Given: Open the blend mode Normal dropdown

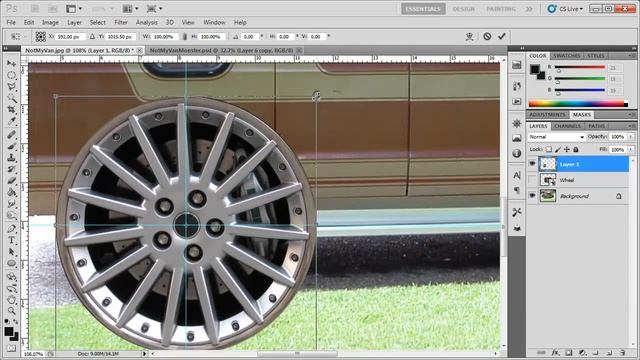Looking at the screenshot, I should (557, 137).
